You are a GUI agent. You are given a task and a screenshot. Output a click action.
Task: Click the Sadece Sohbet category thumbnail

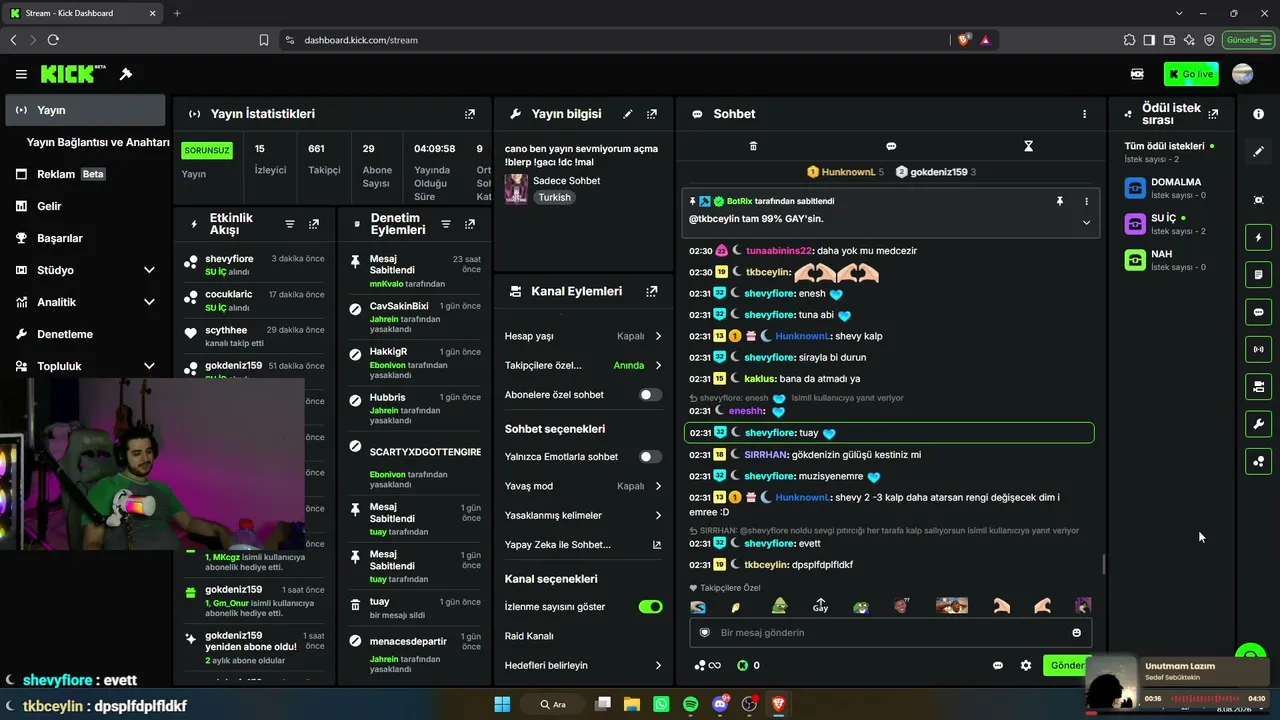coord(516,189)
